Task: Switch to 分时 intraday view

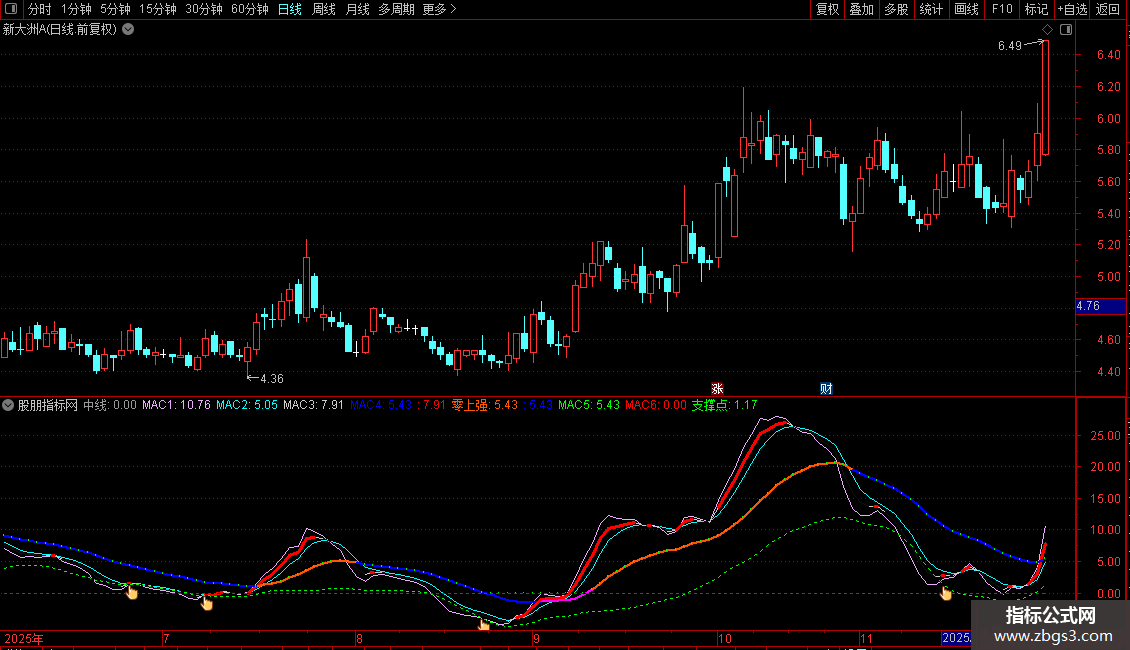Action: 40,9
